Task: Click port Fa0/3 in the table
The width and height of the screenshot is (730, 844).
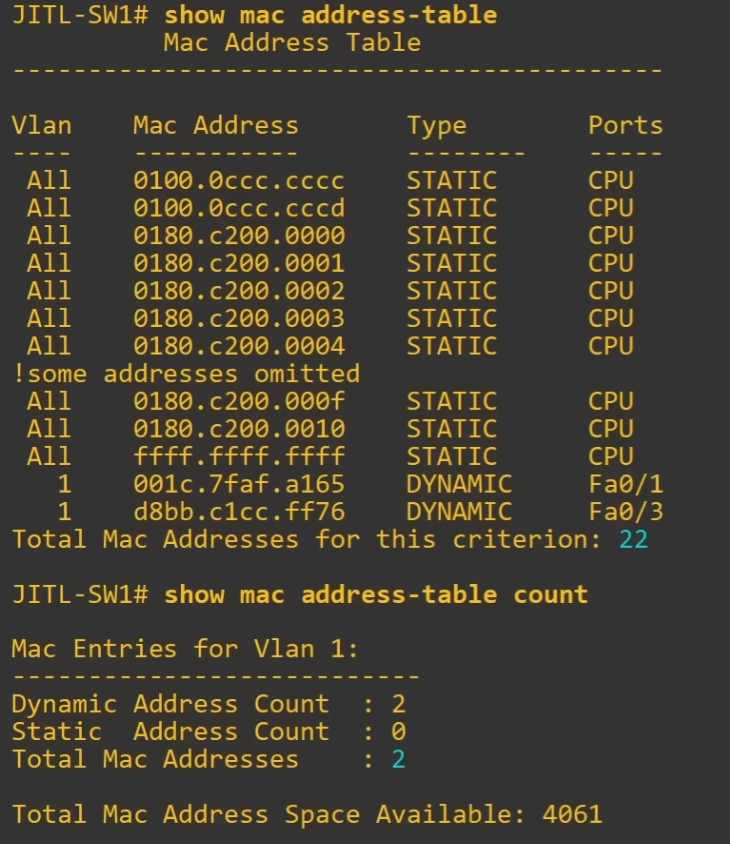Action: point(626,511)
